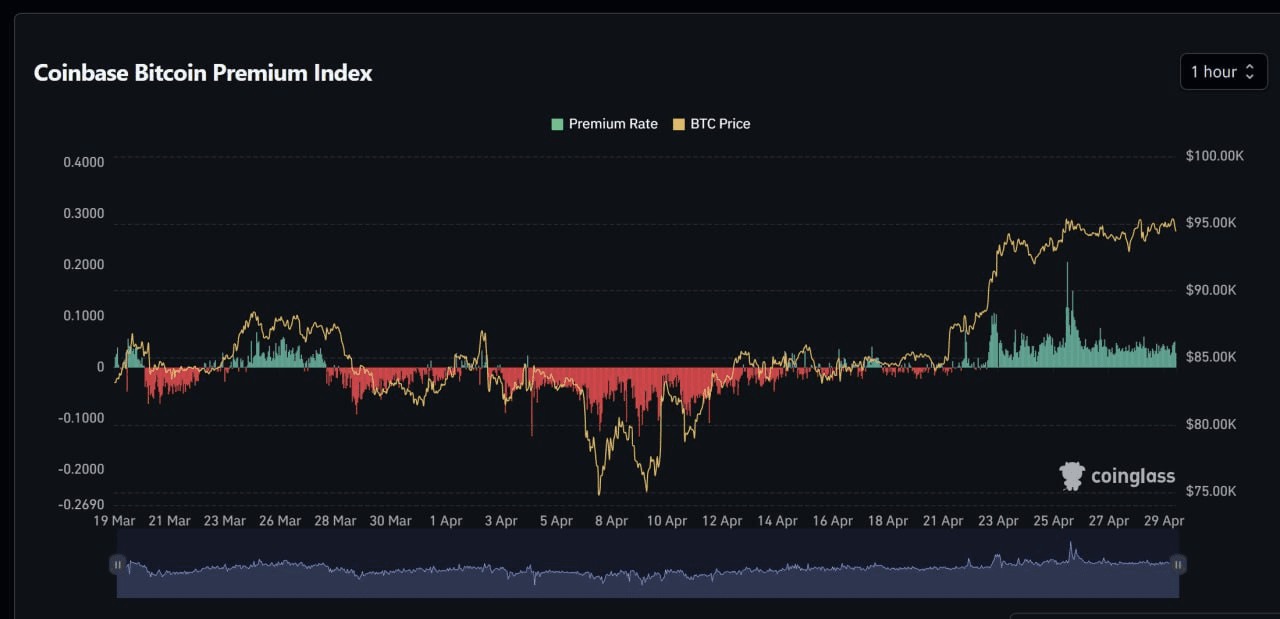Click the yellow BTC Price legend swatch
The height and width of the screenshot is (619, 1280).
679,124
